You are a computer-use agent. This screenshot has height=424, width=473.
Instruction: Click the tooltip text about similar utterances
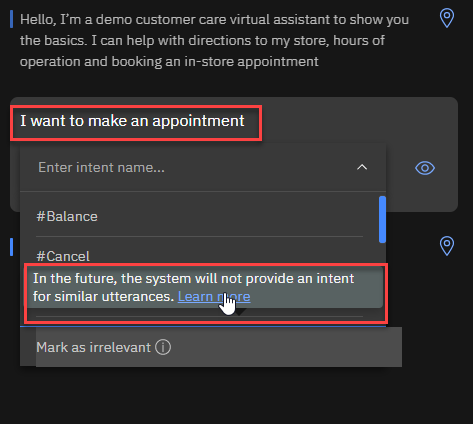(193, 287)
